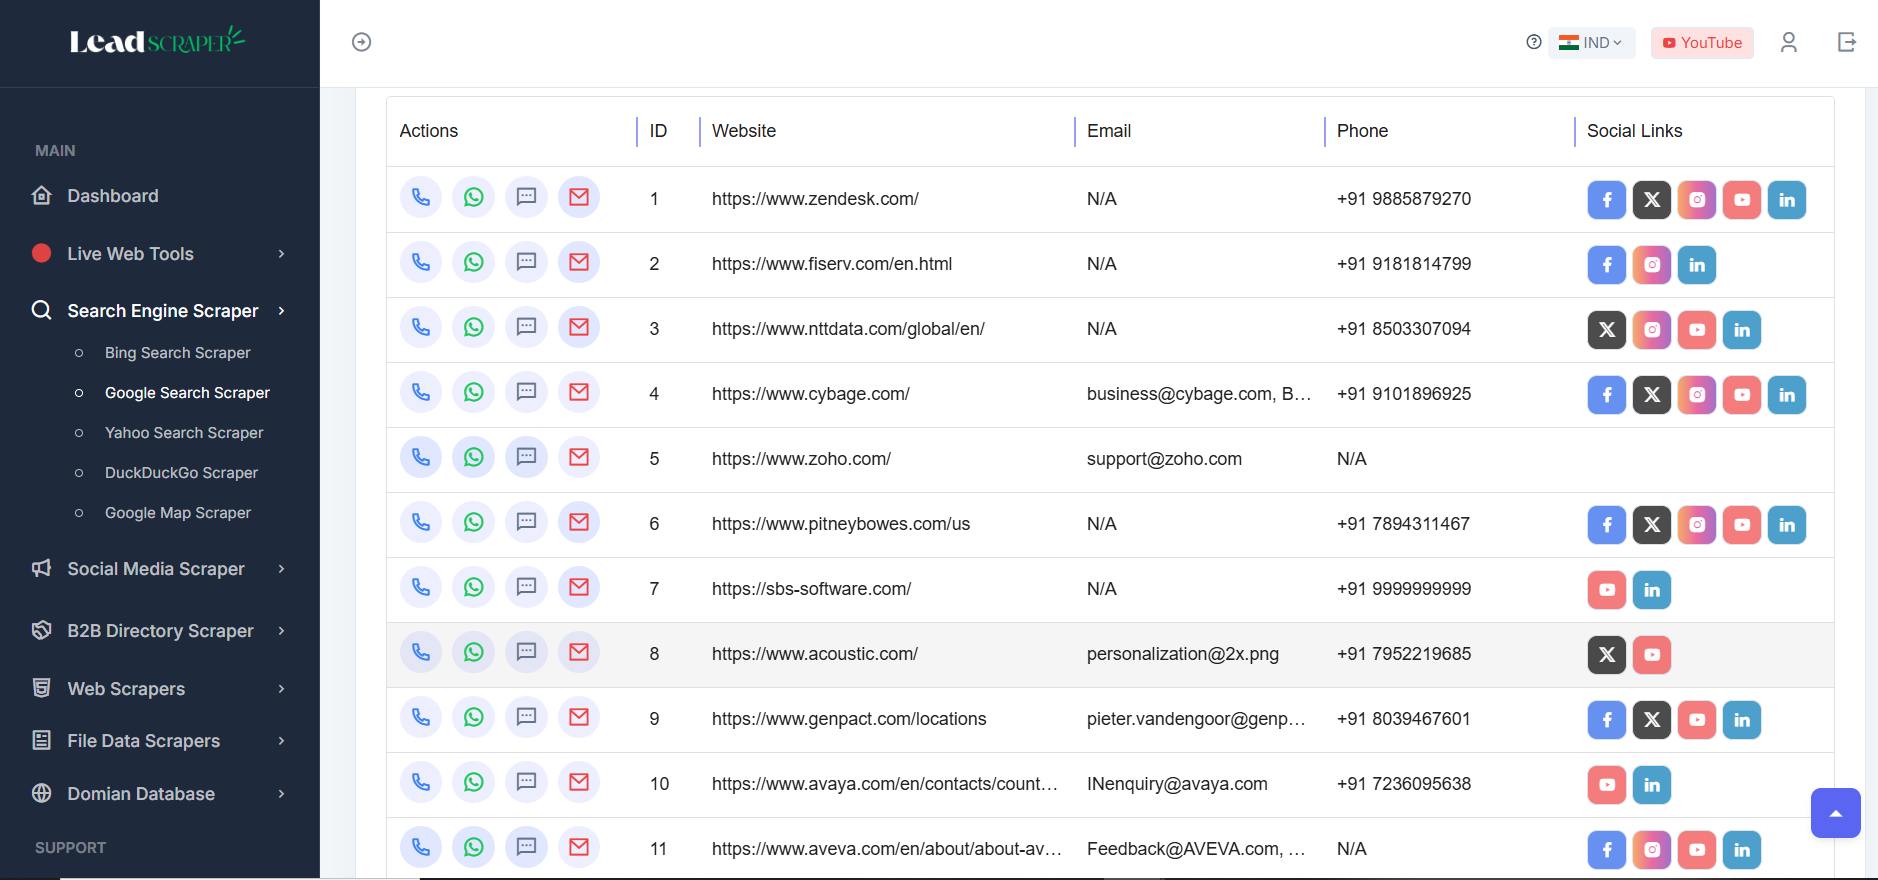This screenshot has height=880, width=1878.
Task: Open WhatsApp for avaya.com row
Action: (x=474, y=783)
